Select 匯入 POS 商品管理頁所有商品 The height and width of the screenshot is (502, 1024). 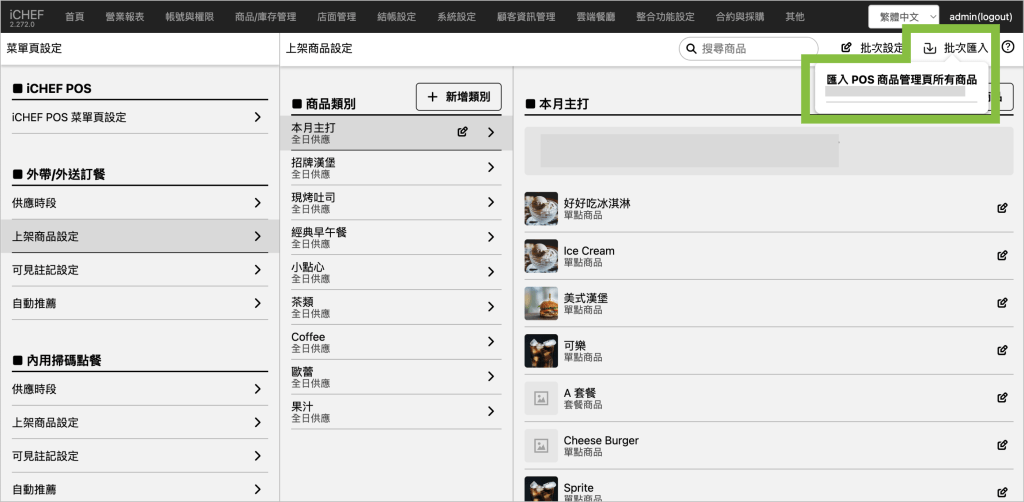coord(901,80)
